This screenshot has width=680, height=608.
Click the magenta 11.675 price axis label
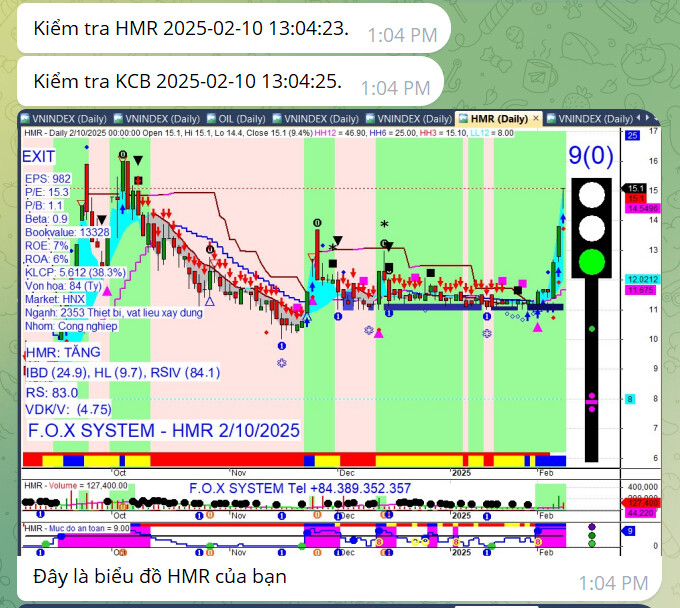(641, 290)
